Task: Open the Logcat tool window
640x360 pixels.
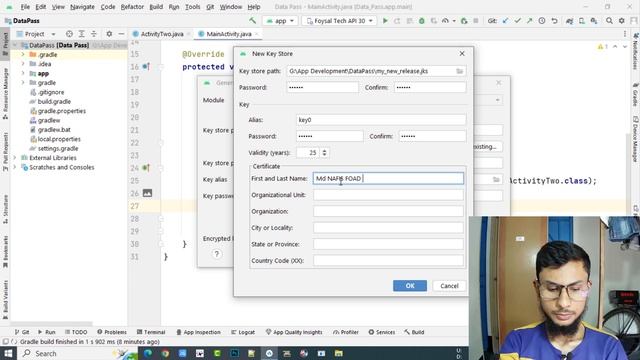Action: click(243, 332)
